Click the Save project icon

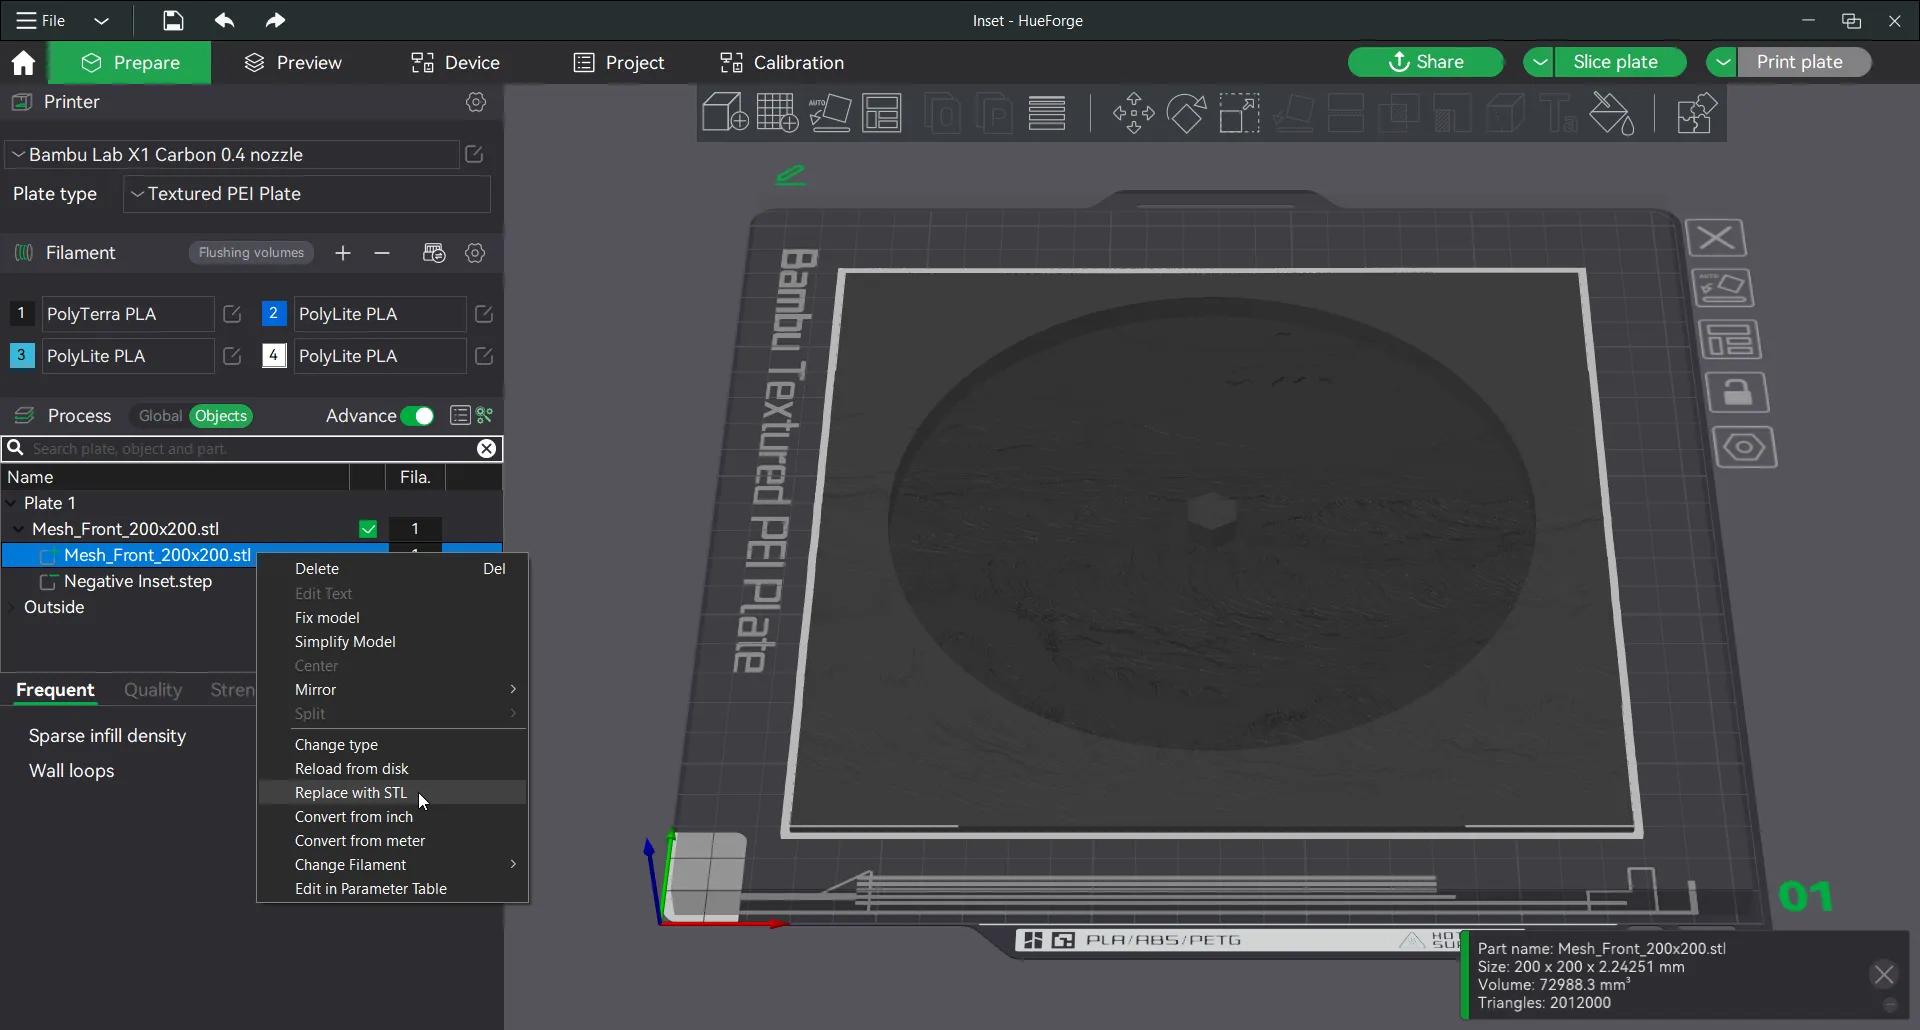coord(173,20)
